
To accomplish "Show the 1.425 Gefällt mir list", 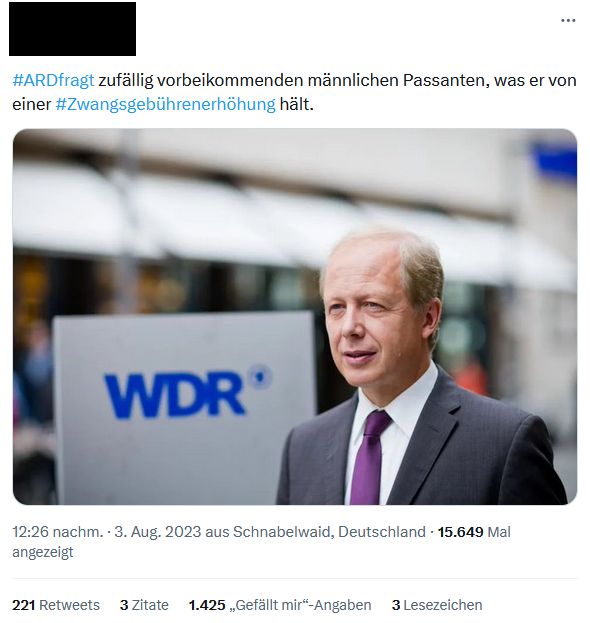I will (280, 605).
